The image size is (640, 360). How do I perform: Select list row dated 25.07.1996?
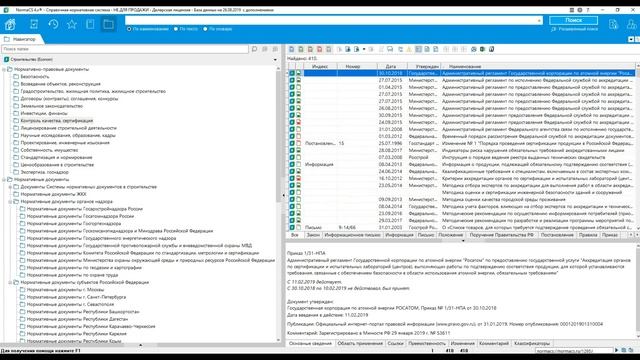461,143
